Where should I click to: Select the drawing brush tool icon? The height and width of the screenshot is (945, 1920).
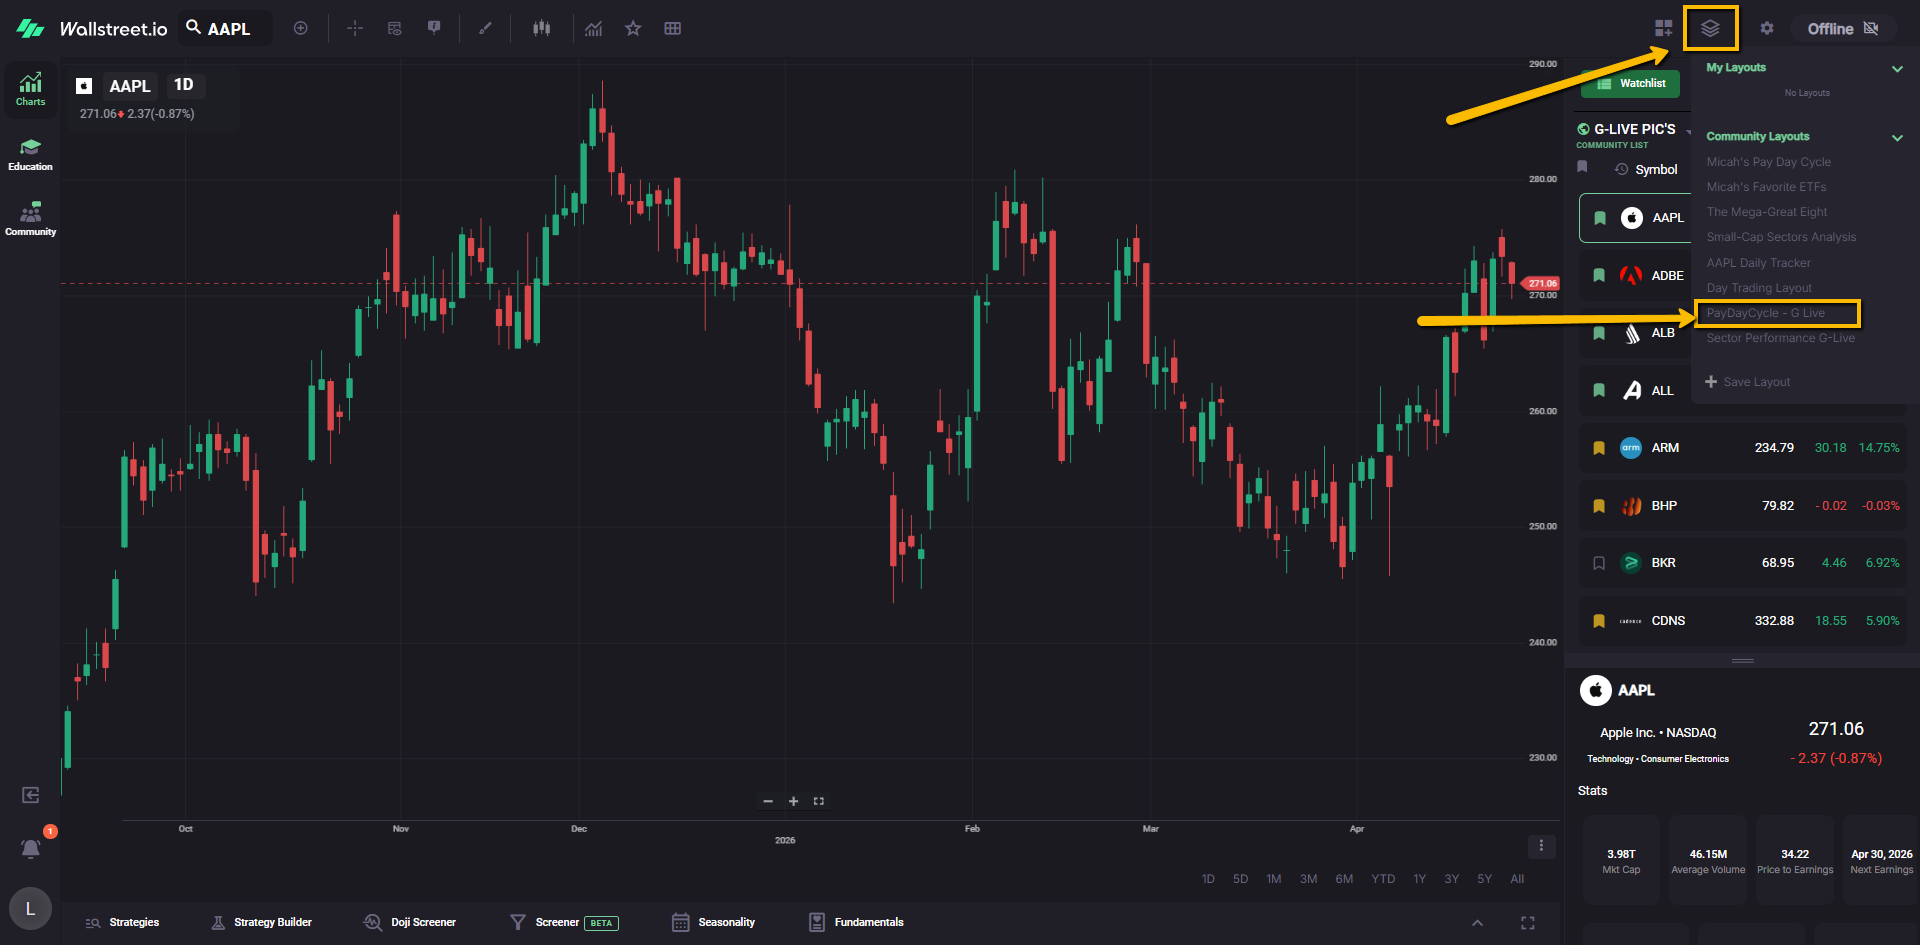tap(485, 28)
